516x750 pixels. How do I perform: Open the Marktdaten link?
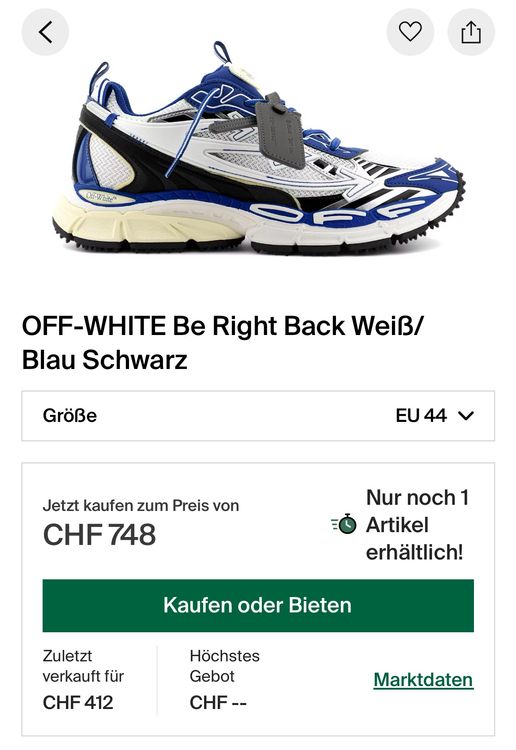click(423, 680)
